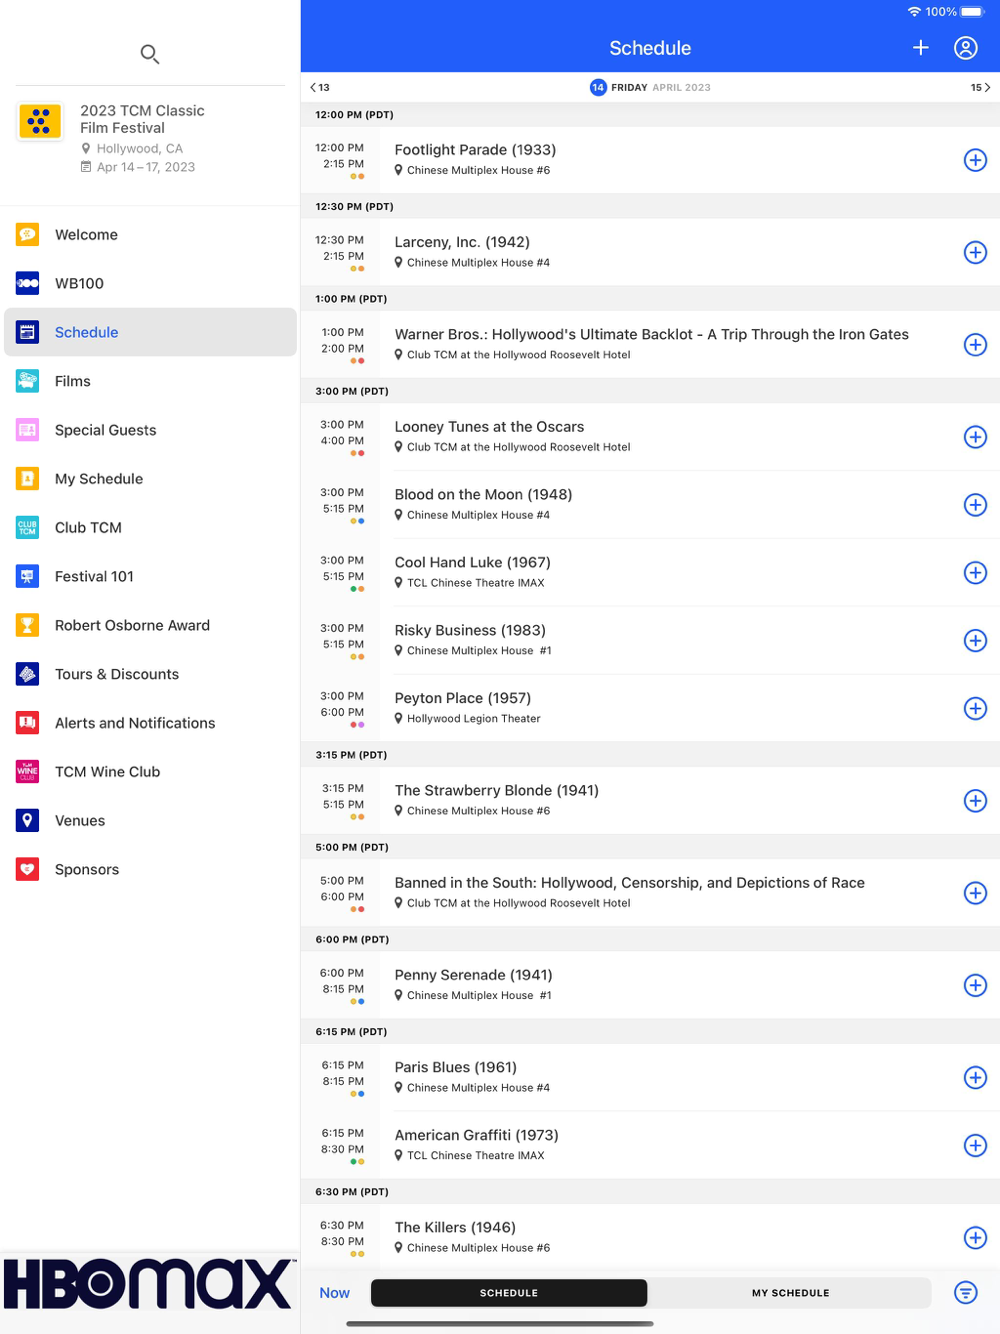Screen dimensions: 1000x1334
Task: Jump to Now in the schedule
Action: pos(334,1293)
